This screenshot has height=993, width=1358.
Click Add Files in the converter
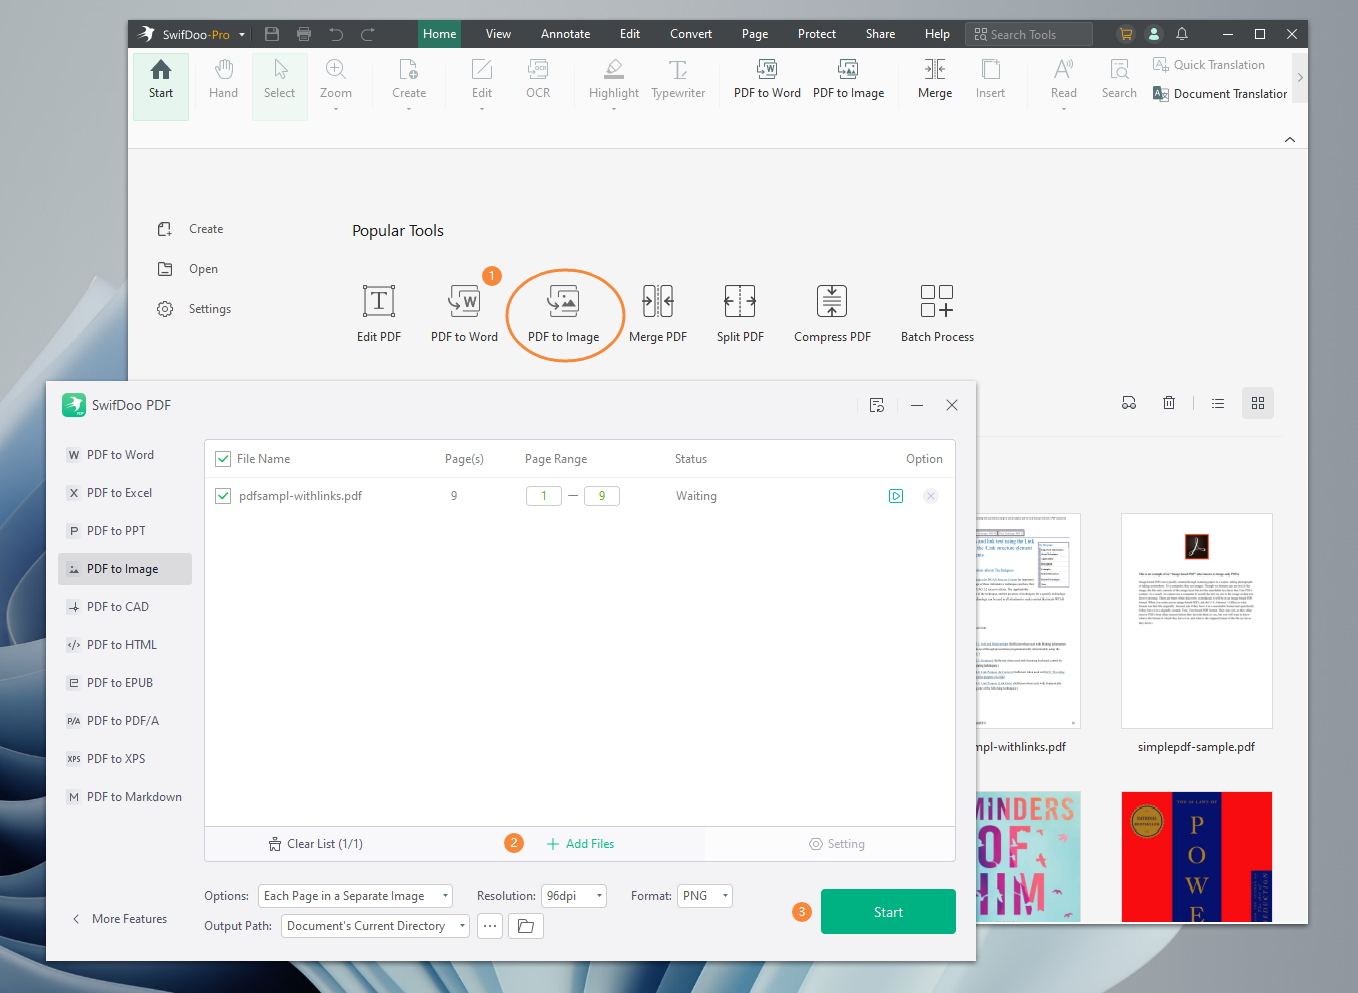580,844
